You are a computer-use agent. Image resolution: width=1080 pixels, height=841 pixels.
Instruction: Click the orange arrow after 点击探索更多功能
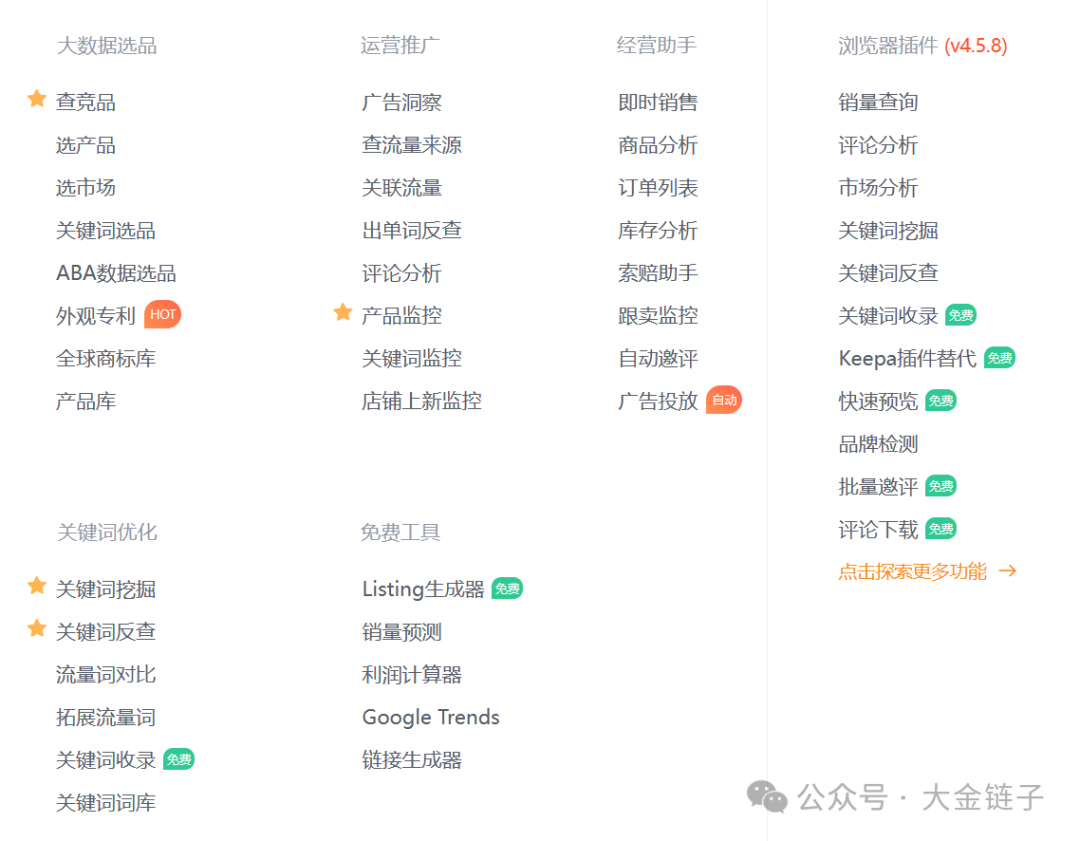[1009, 571]
